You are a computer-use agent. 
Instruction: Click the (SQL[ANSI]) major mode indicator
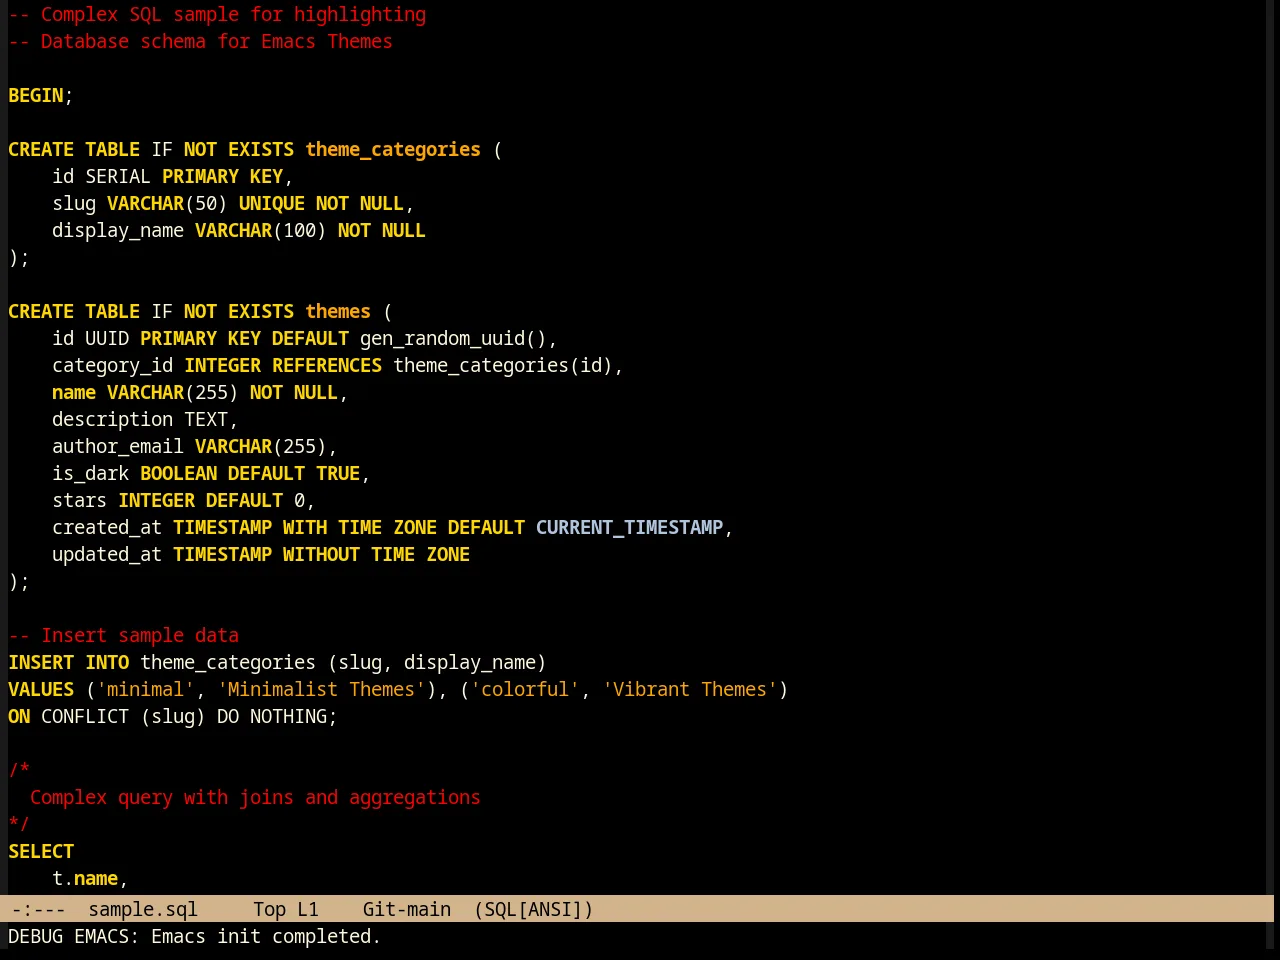[x=534, y=909]
